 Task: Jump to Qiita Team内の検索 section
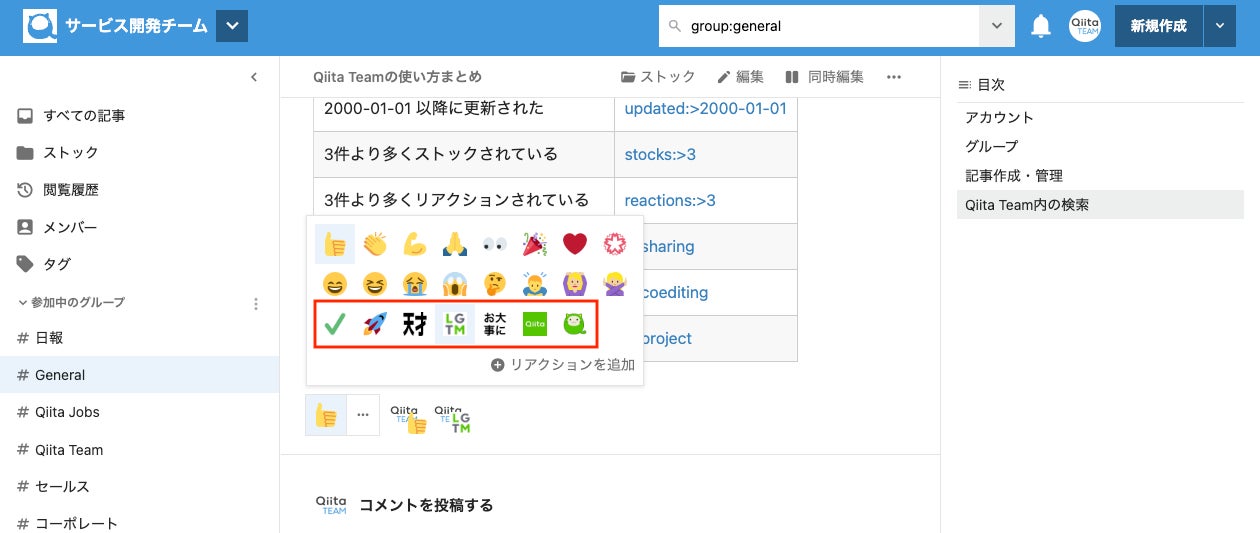coord(1100,205)
